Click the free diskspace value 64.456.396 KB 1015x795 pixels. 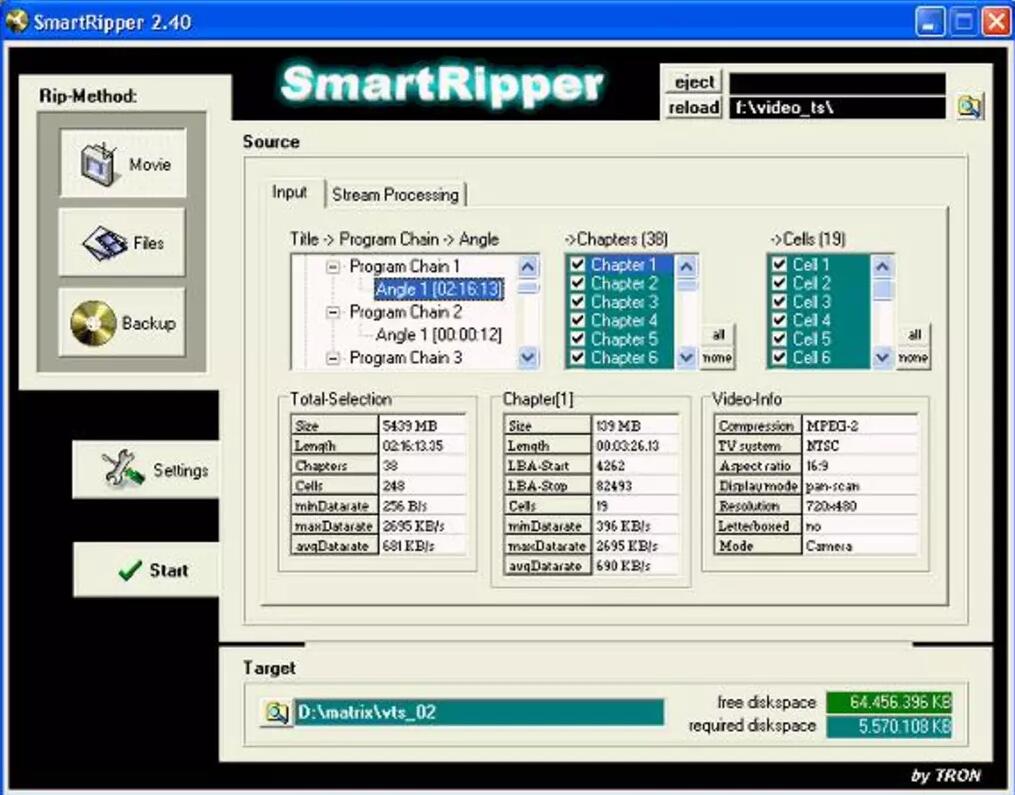[889, 702]
